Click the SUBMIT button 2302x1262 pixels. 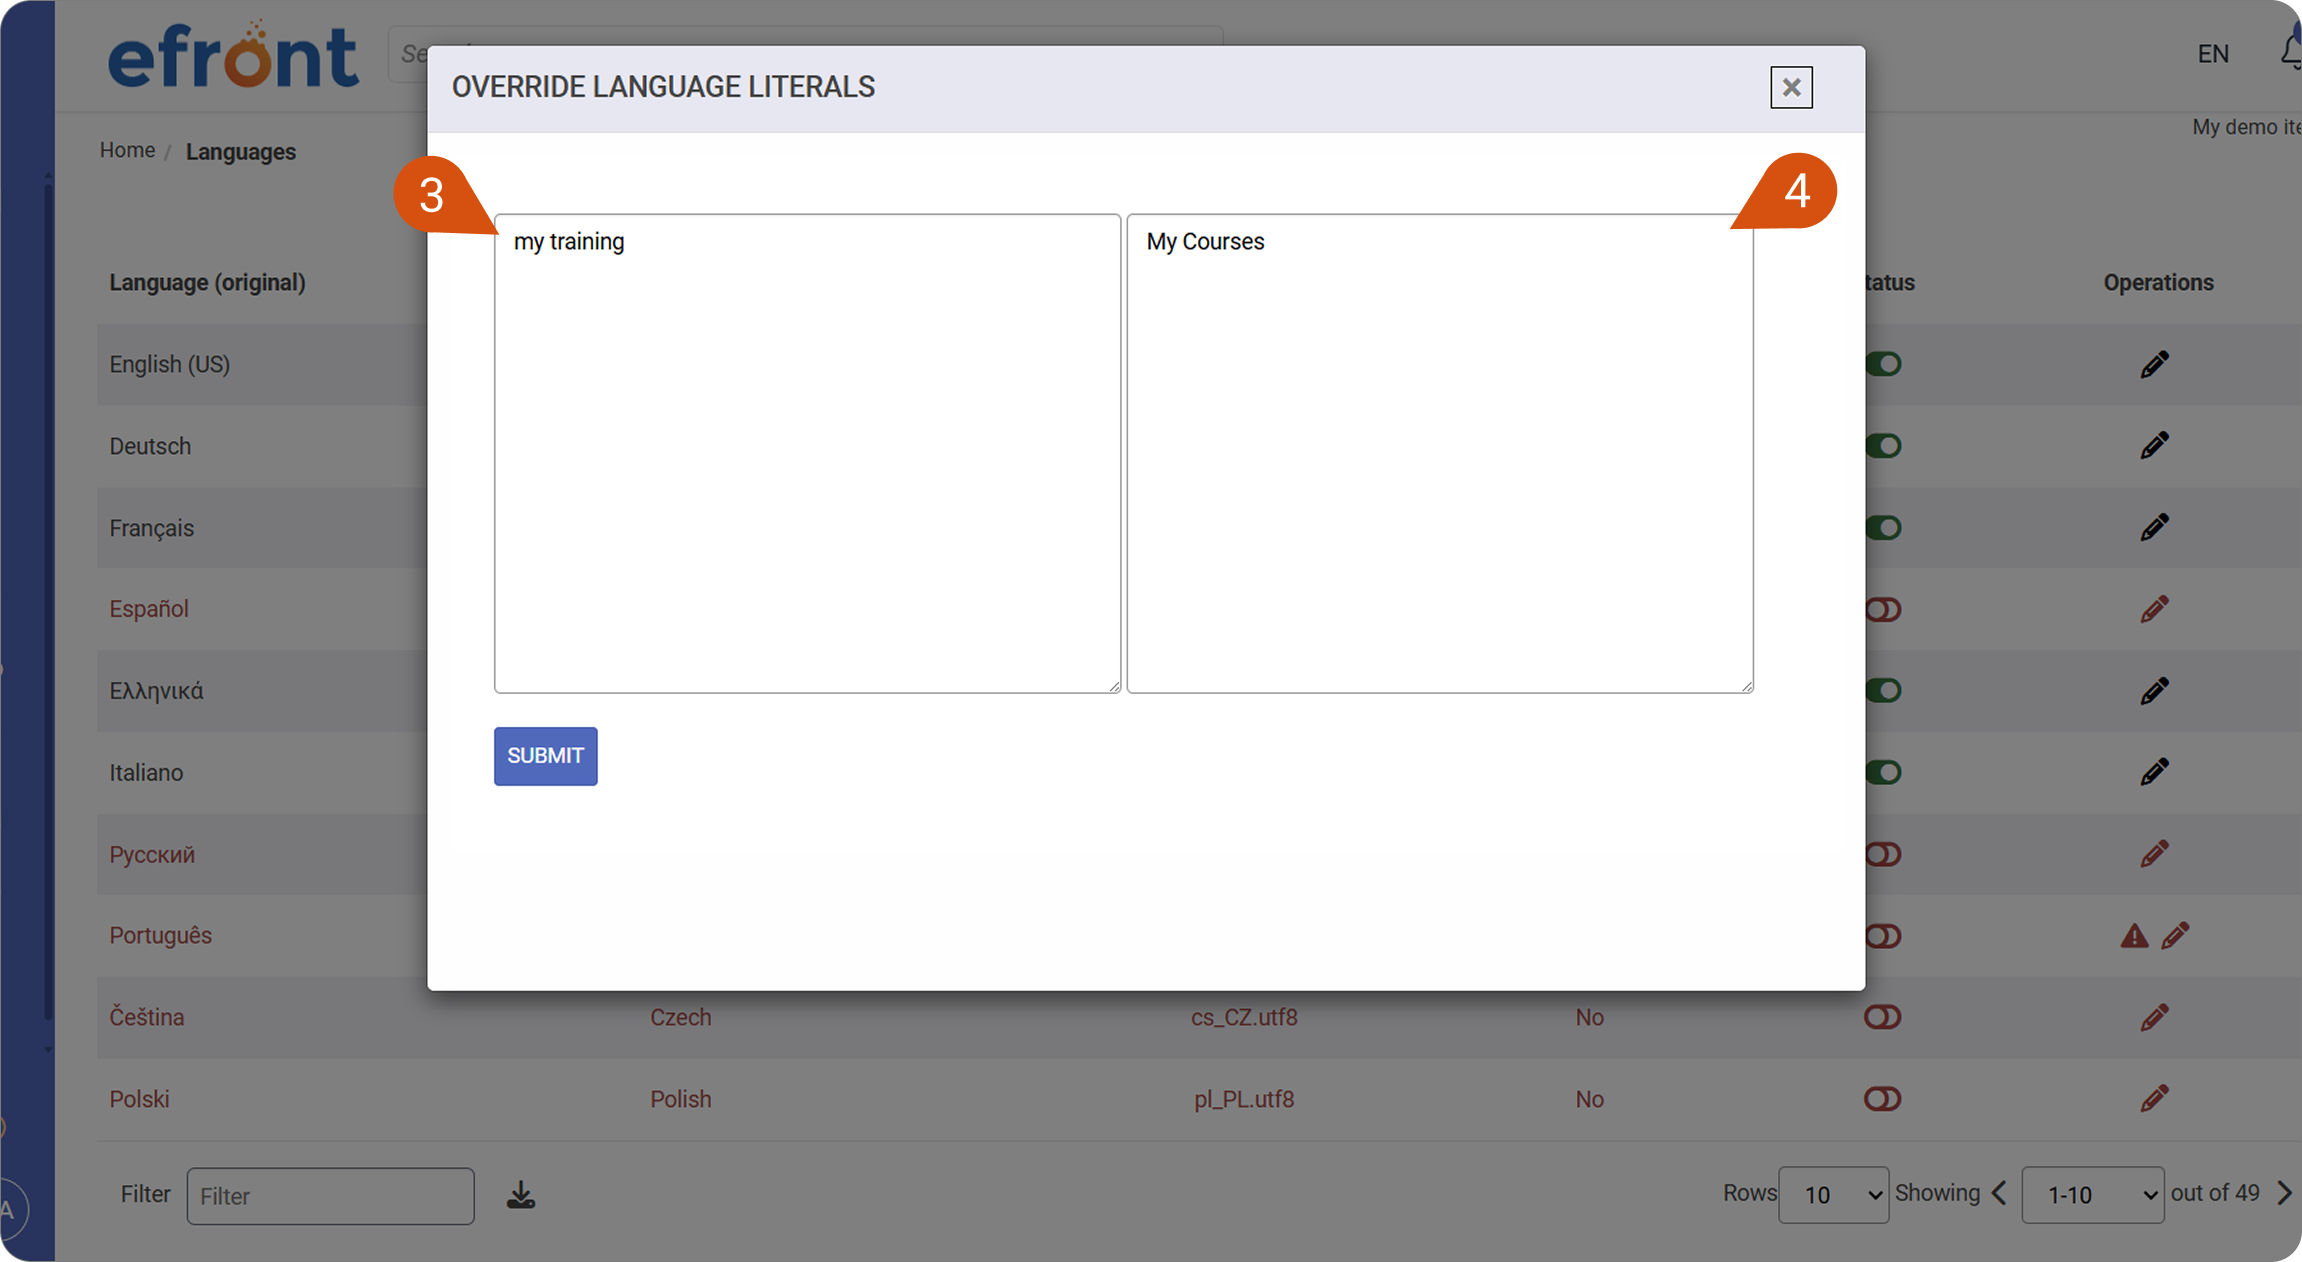click(x=545, y=756)
